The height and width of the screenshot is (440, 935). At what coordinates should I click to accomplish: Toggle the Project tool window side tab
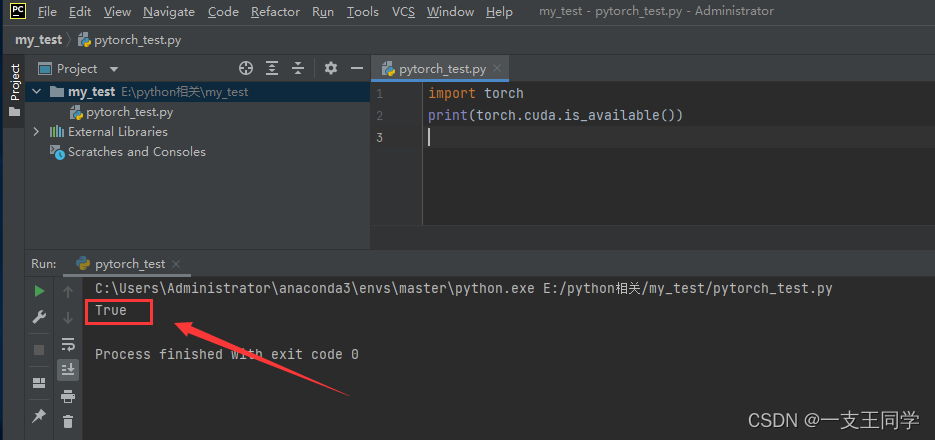pos(15,91)
